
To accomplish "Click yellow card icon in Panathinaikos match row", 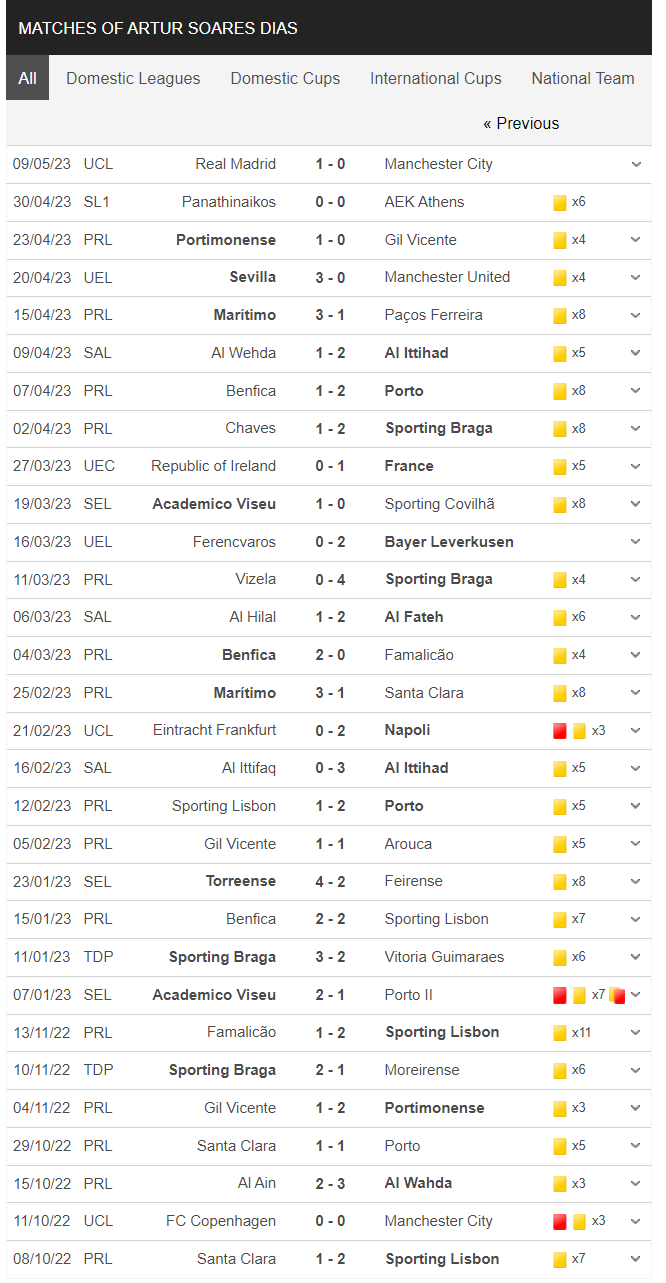I will click(x=560, y=202).
